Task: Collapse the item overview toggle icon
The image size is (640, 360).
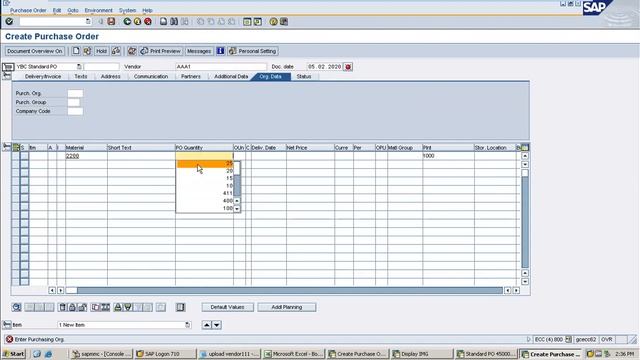Action: pos(7,147)
